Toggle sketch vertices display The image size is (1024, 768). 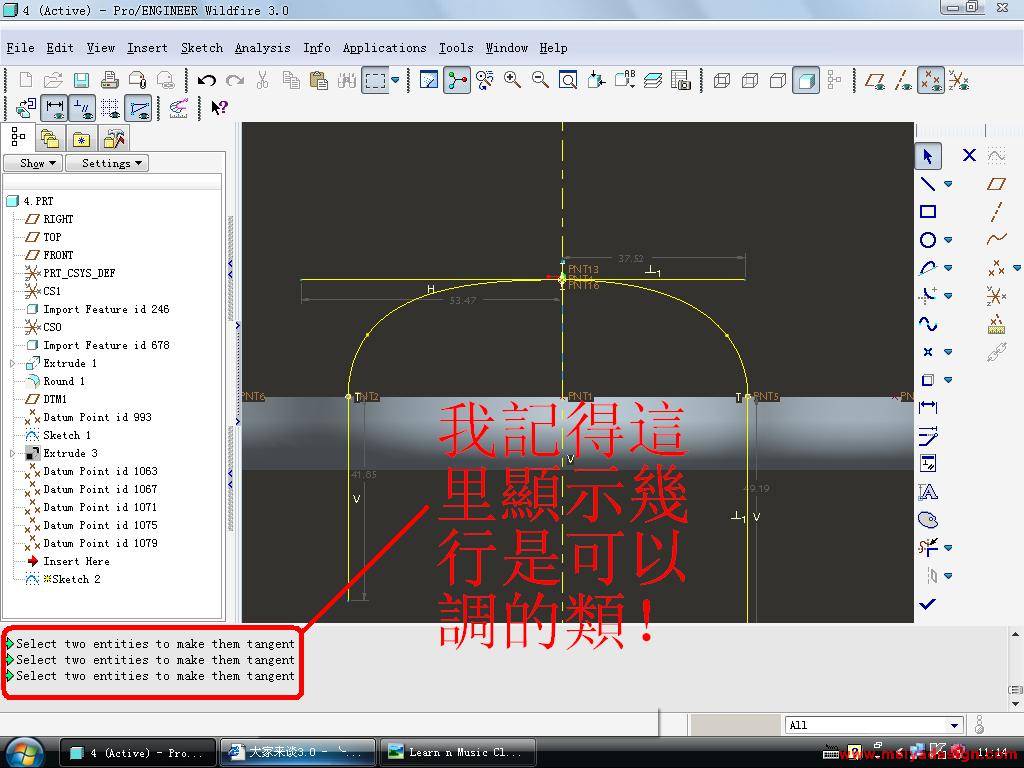(139, 108)
